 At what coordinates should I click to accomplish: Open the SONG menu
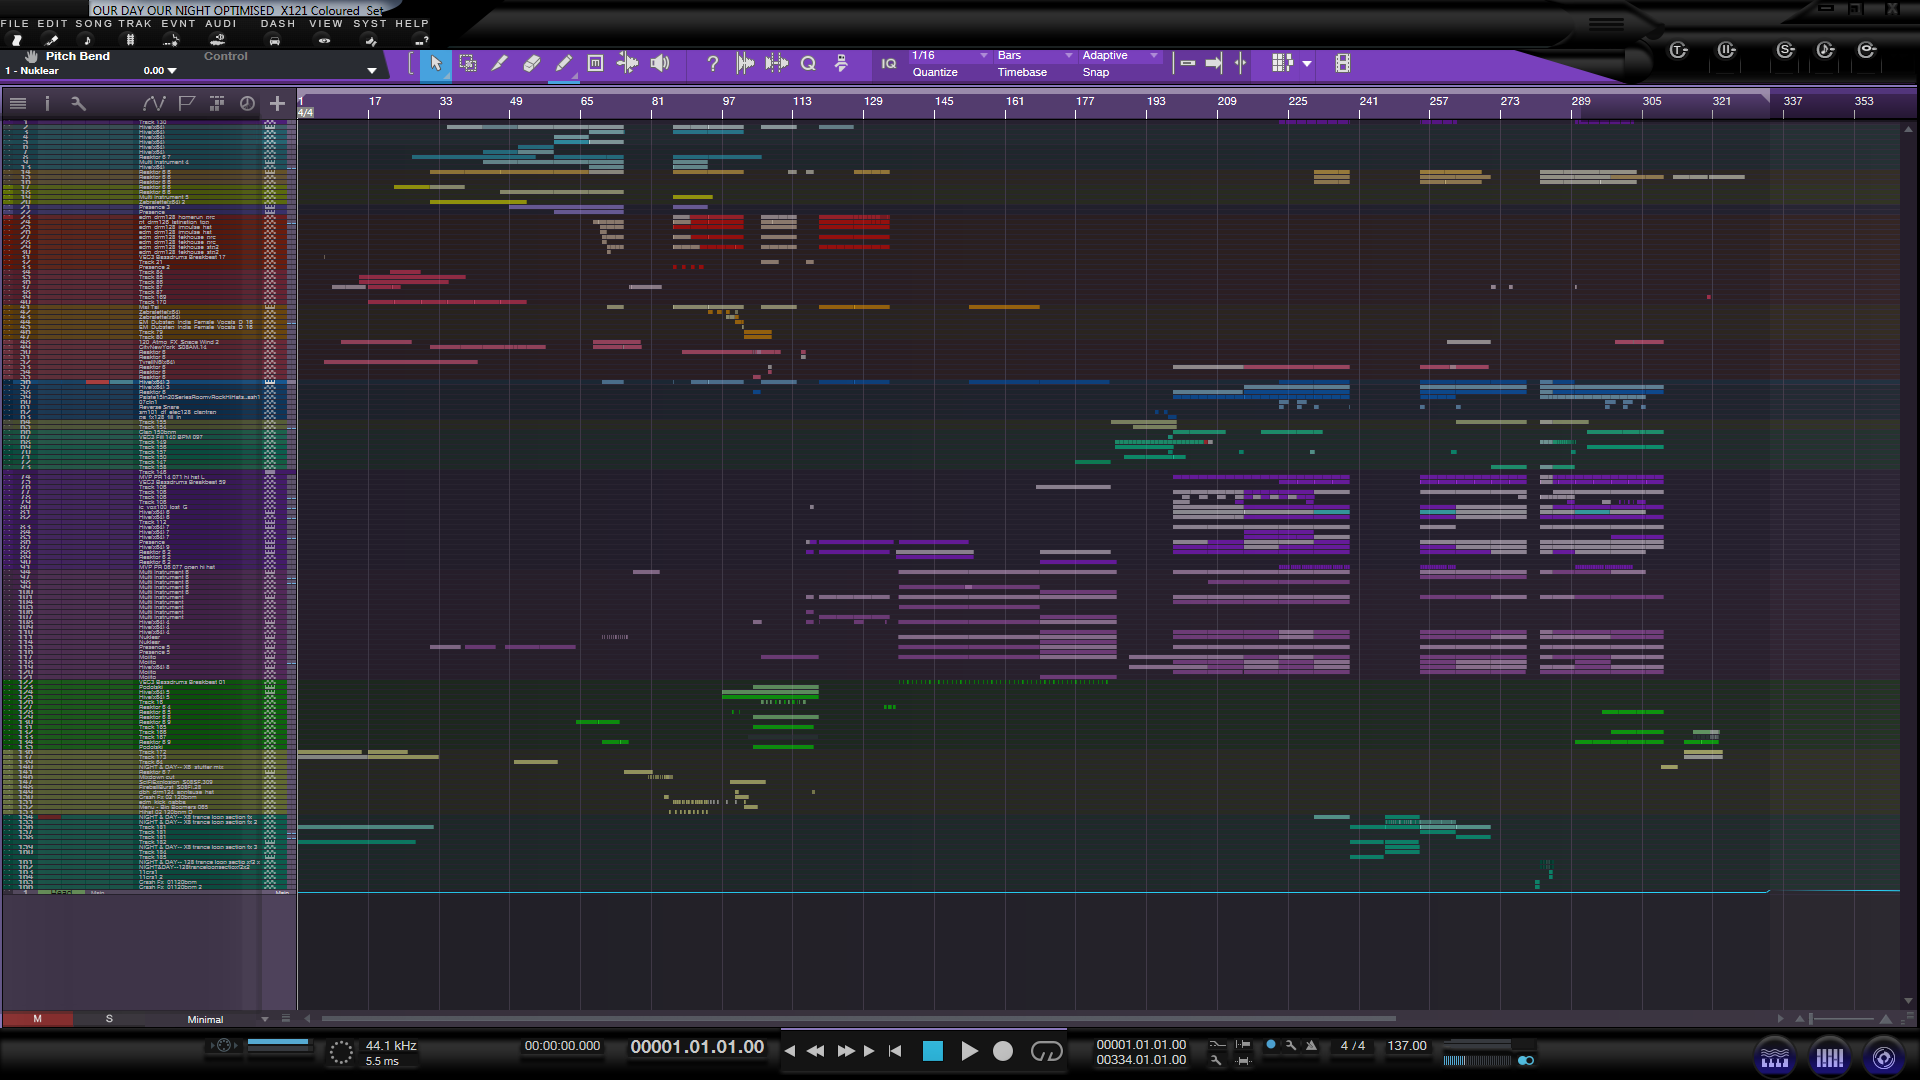pyautogui.click(x=94, y=23)
